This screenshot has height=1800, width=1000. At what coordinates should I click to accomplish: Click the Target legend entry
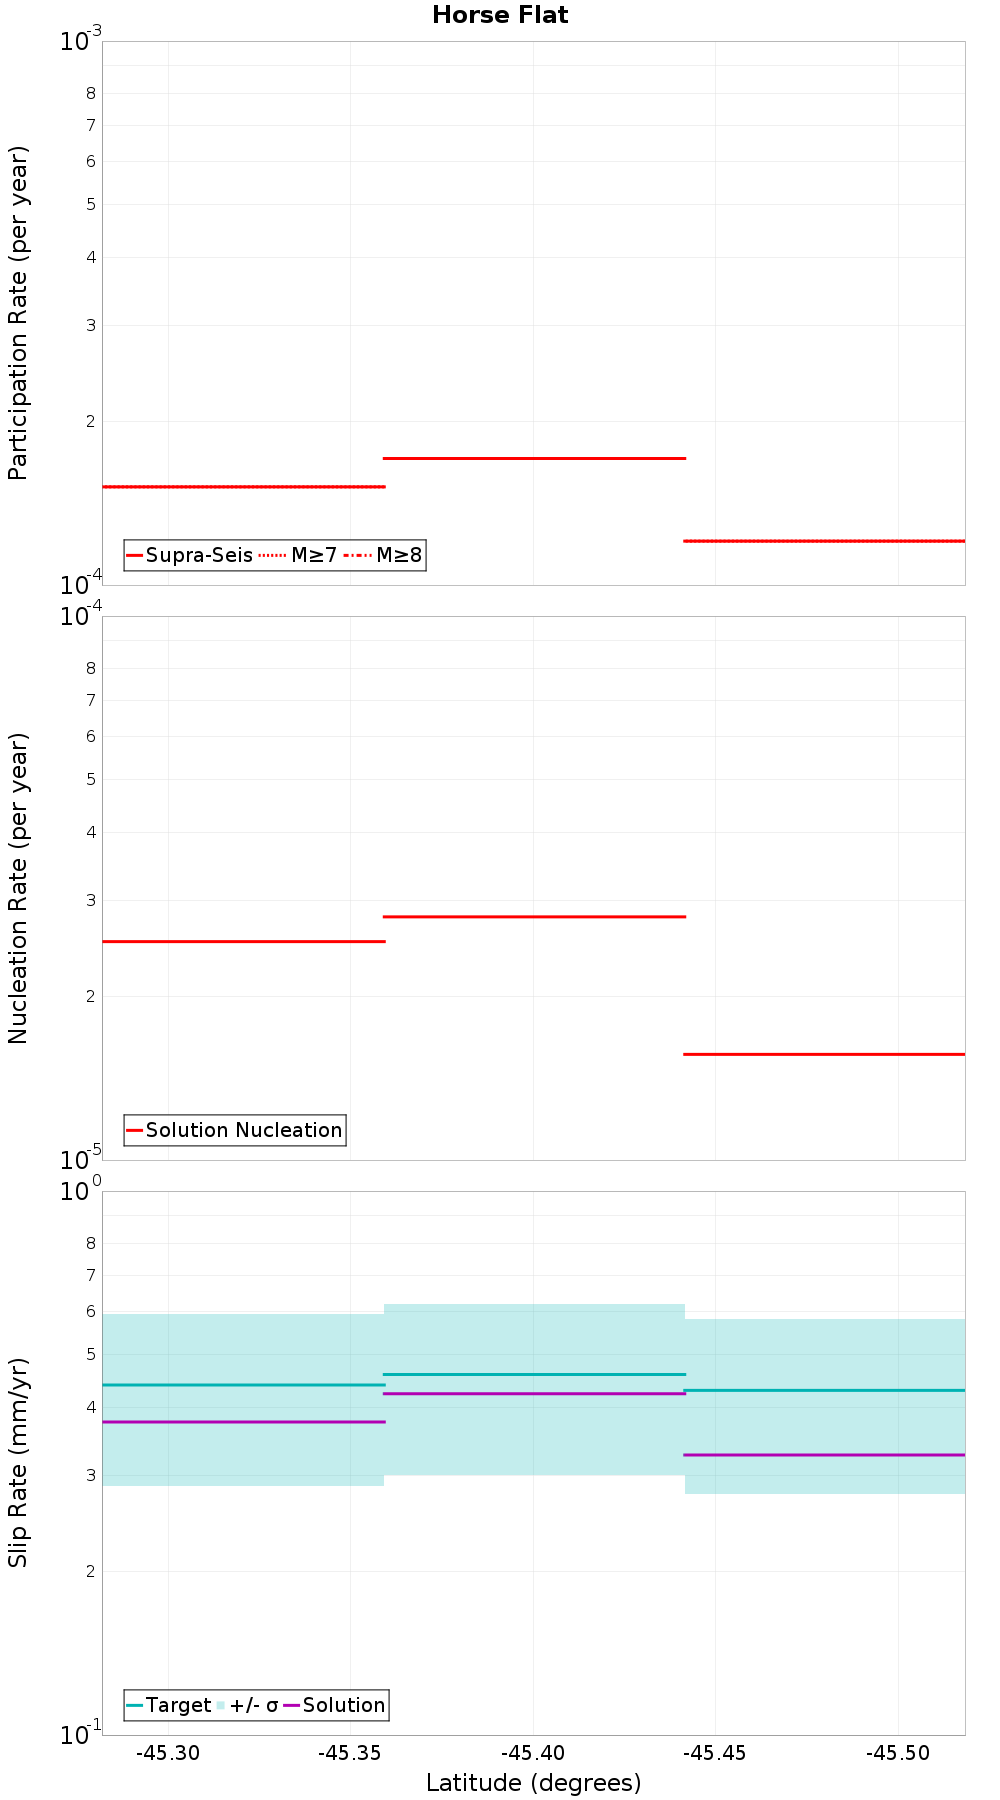point(169,1705)
